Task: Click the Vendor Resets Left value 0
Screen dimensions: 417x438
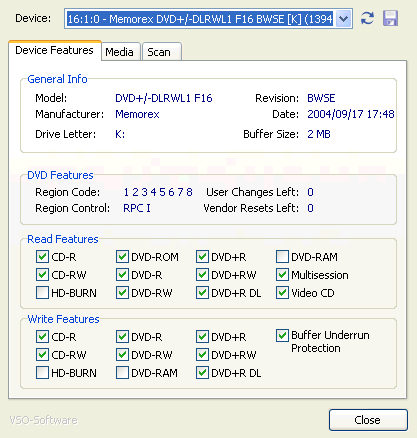Action: 310,208
